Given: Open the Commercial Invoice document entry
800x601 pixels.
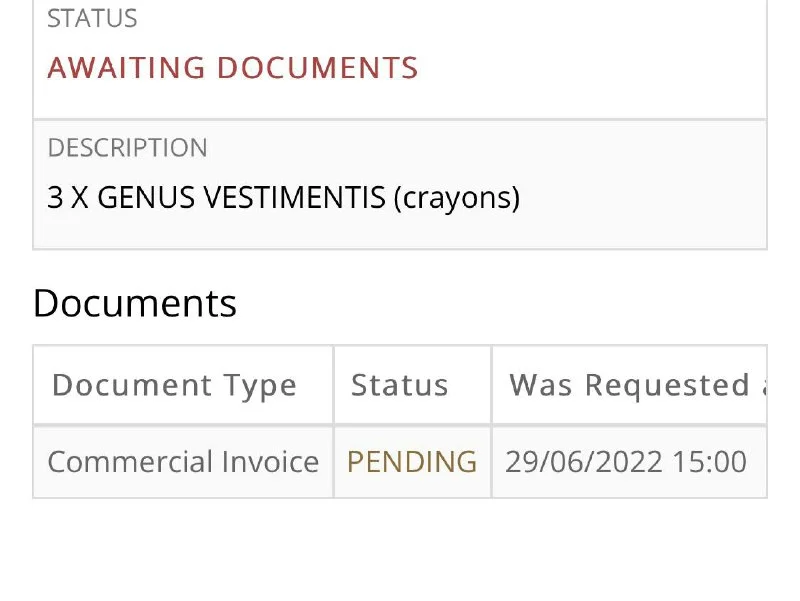Looking at the screenshot, I should (x=183, y=462).
